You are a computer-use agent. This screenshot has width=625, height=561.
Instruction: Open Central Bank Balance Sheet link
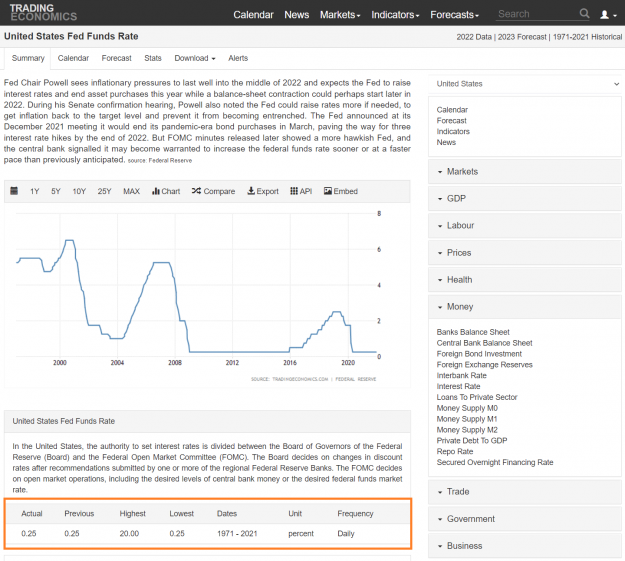pos(484,343)
